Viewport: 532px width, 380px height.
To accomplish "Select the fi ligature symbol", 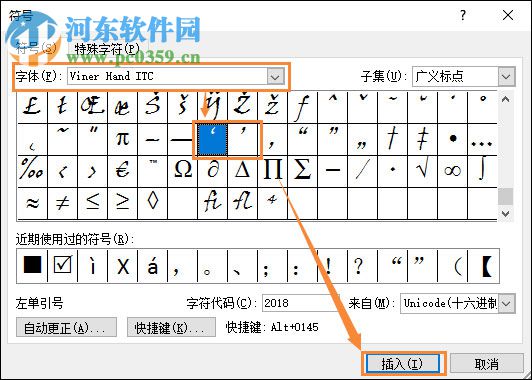I will pos(212,203).
